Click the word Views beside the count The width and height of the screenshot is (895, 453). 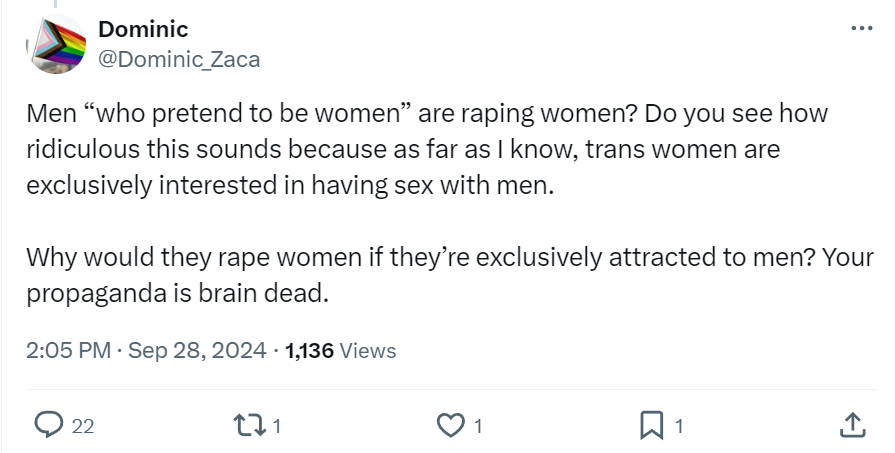pos(368,351)
